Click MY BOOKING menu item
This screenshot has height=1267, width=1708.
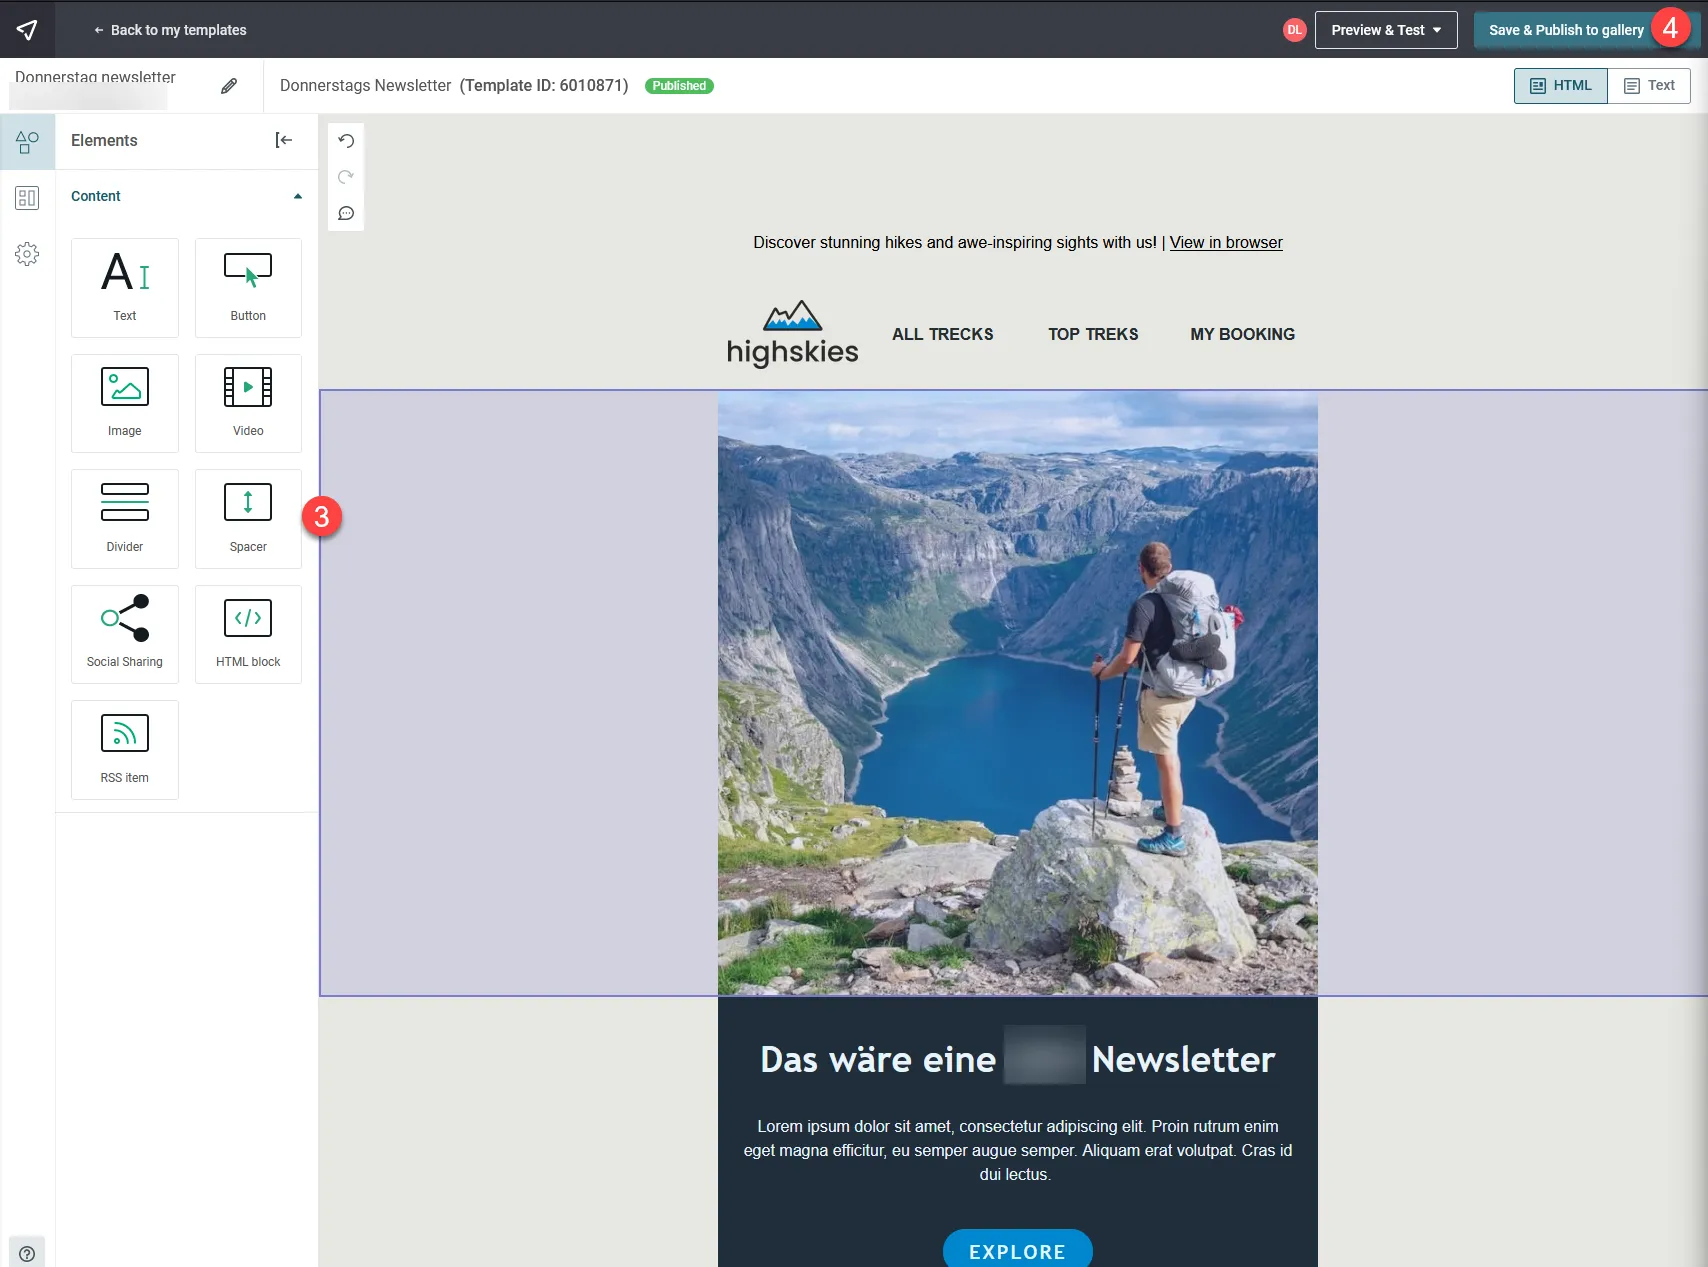tap(1243, 334)
